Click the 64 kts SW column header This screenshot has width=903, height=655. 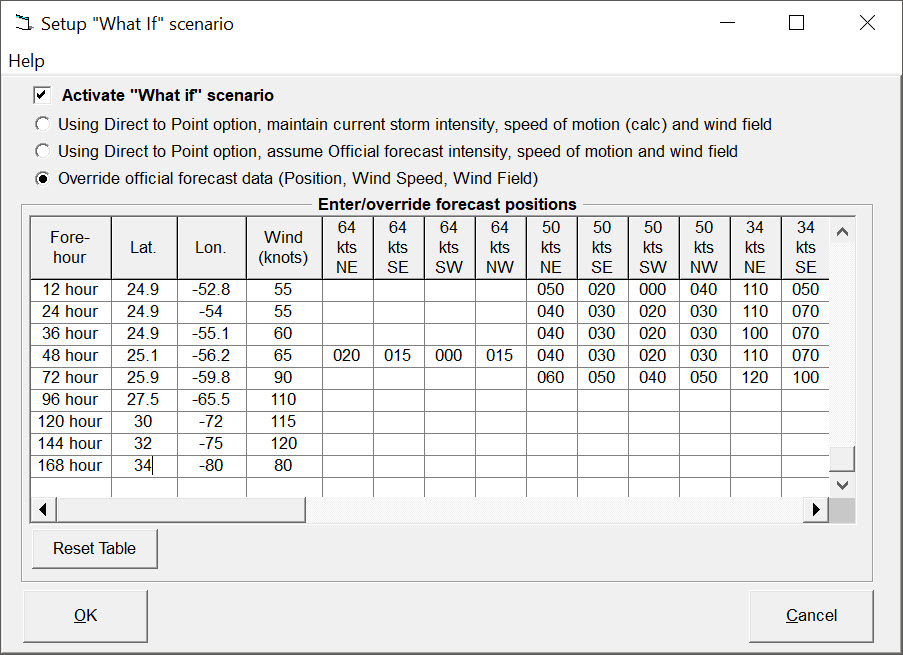click(449, 248)
